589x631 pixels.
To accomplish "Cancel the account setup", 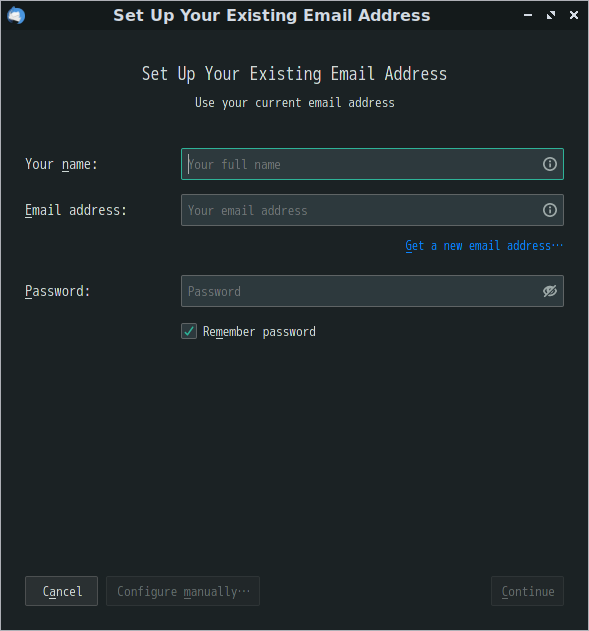I will point(62,591).
